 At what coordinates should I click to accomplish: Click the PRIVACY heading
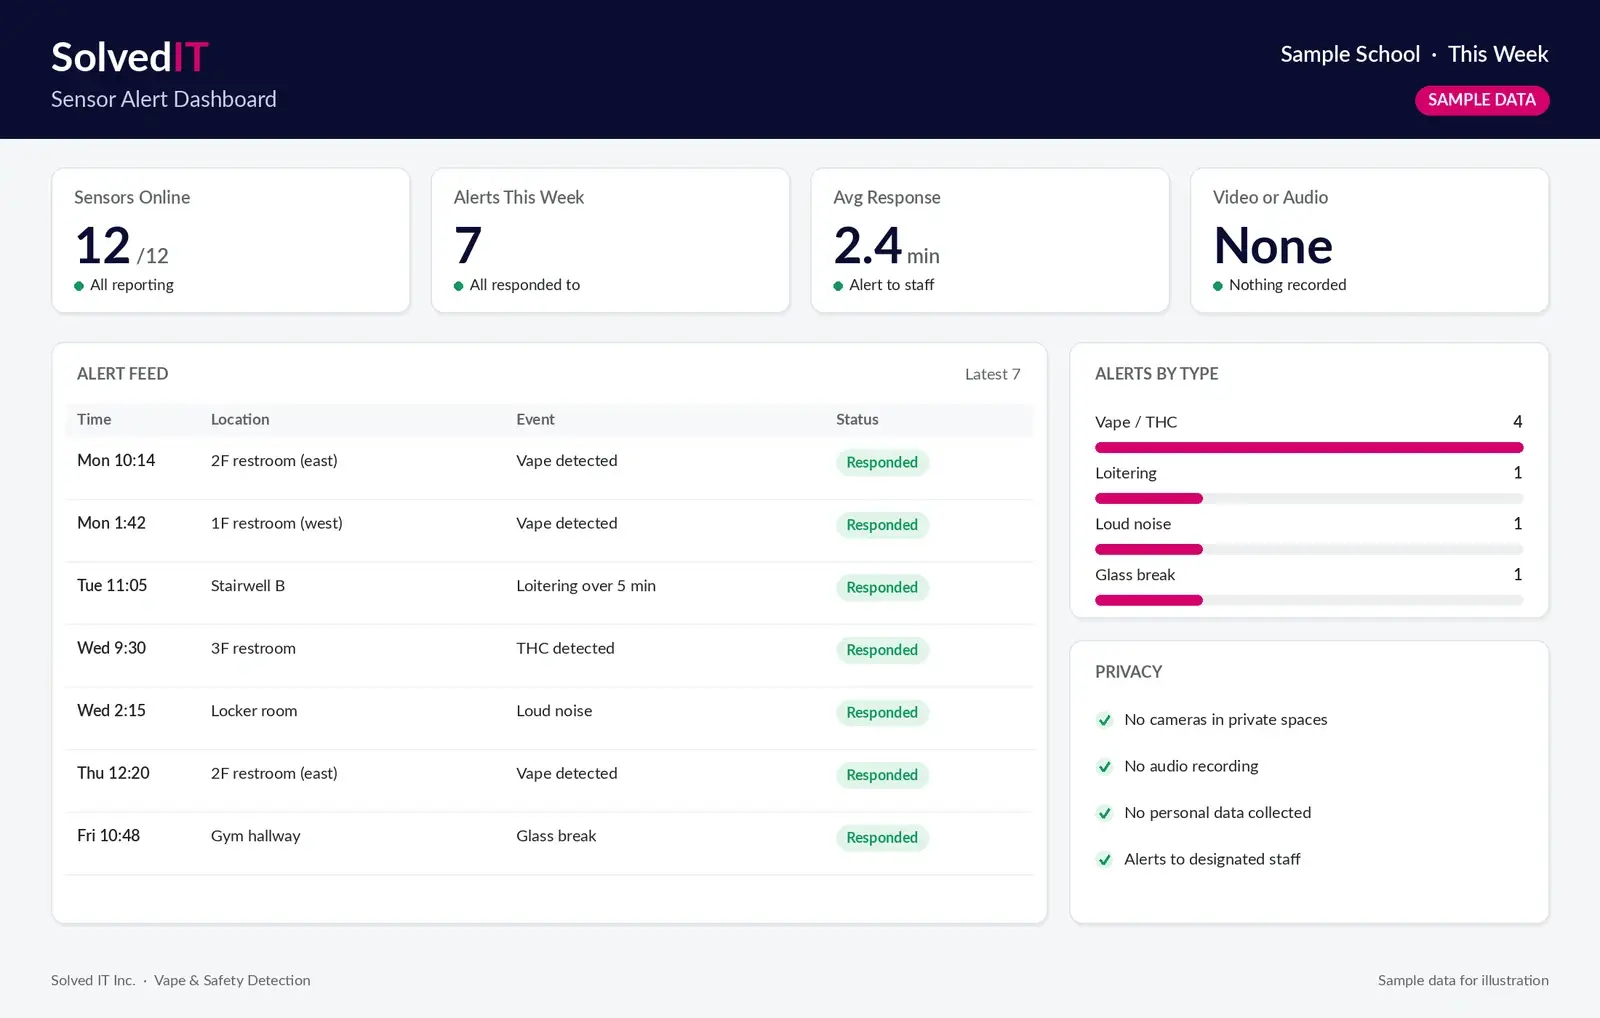pyautogui.click(x=1128, y=672)
